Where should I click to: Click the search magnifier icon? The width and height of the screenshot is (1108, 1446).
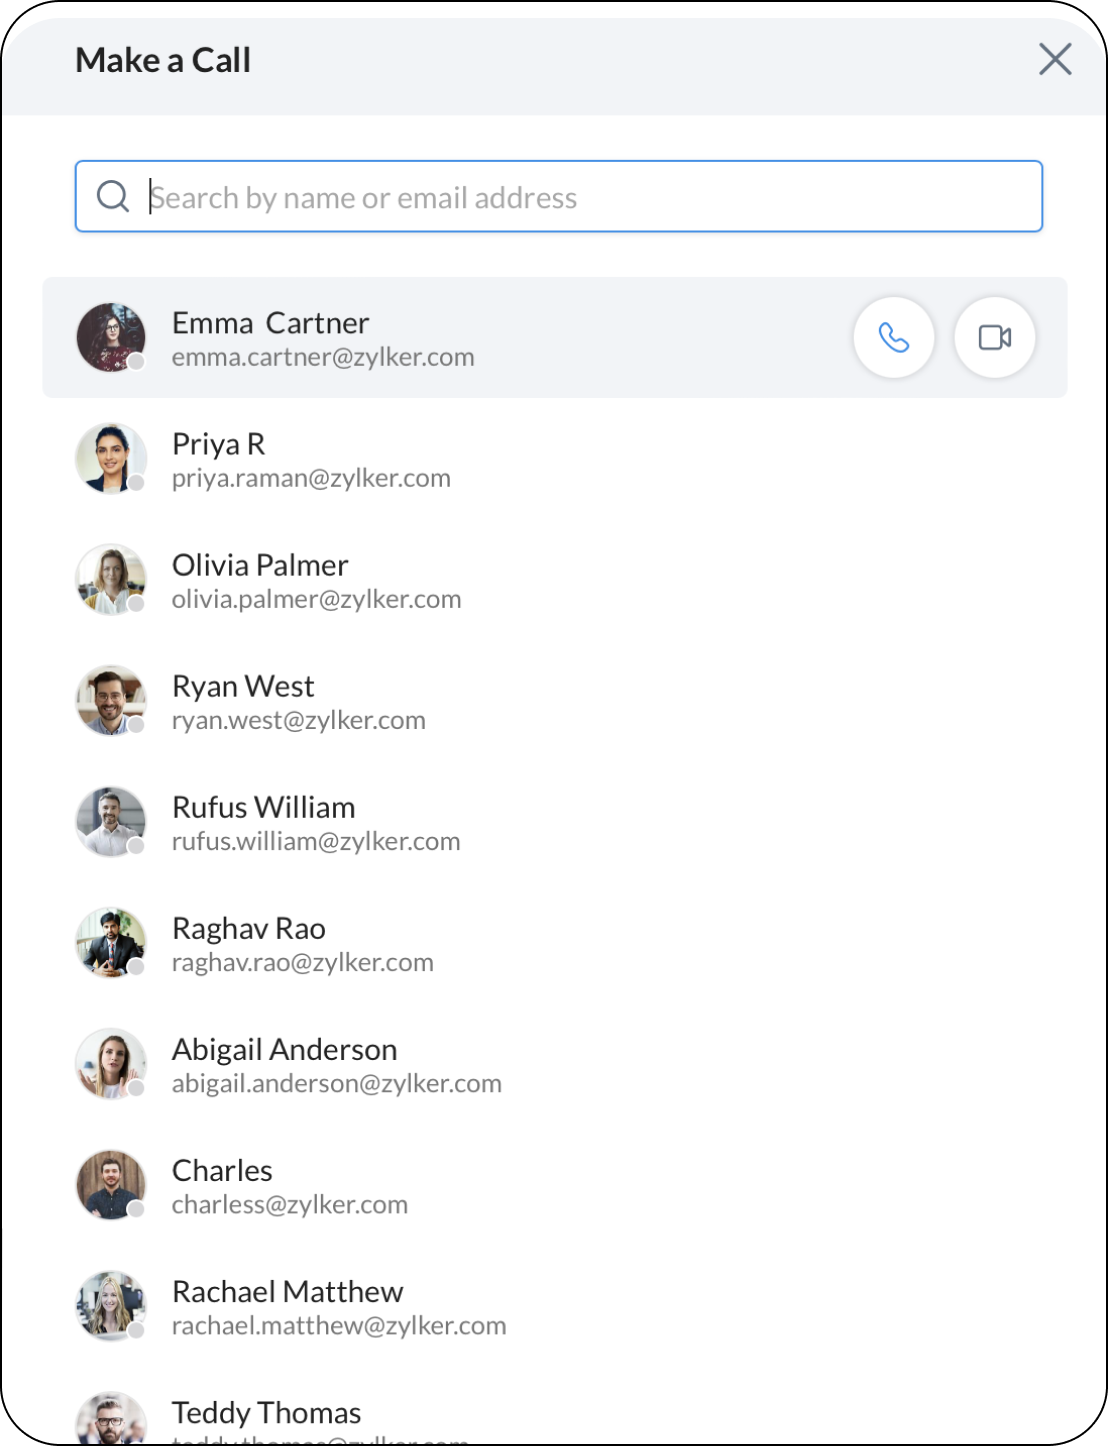113,196
